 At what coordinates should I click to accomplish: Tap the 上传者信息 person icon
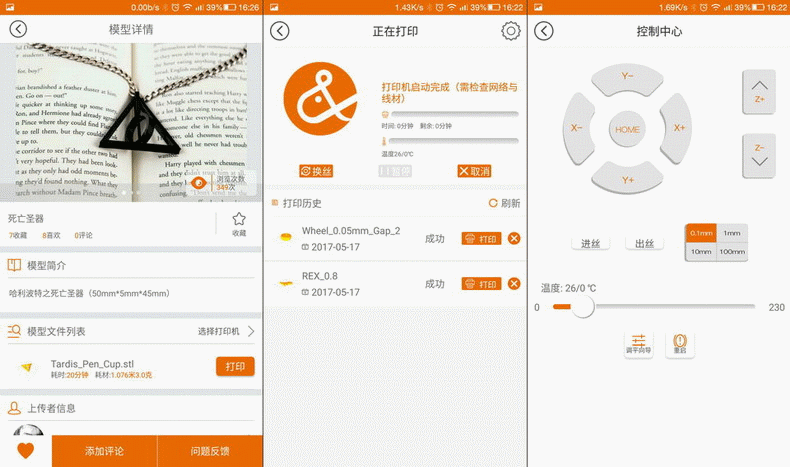[x=14, y=408]
